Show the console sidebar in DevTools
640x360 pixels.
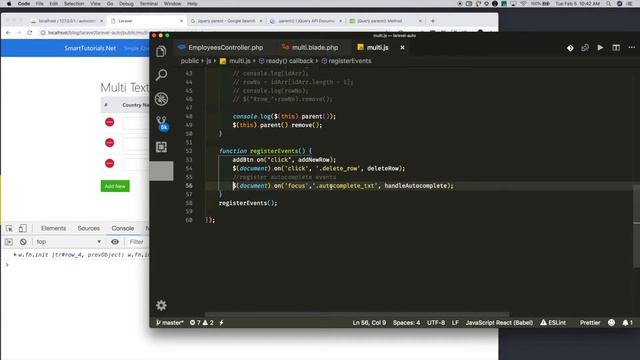[x=9, y=242]
